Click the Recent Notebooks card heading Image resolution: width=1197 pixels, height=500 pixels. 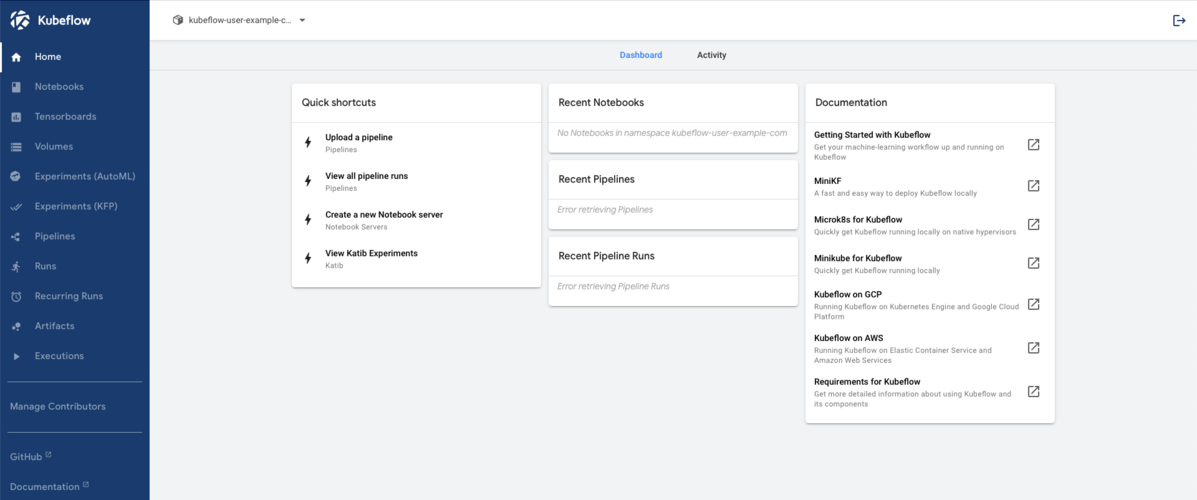[601, 102]
